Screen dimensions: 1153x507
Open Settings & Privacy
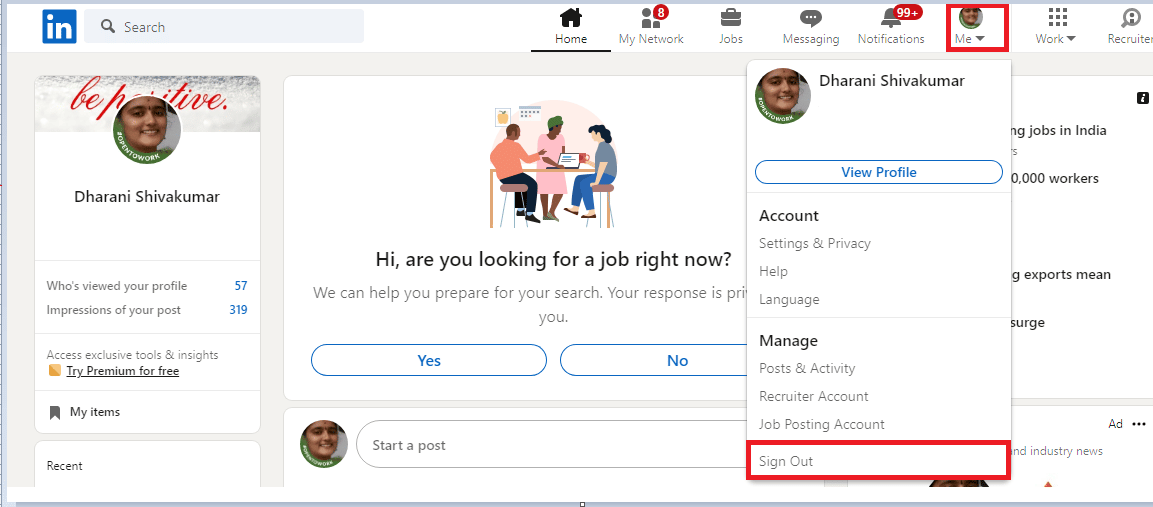pos(815,244)
